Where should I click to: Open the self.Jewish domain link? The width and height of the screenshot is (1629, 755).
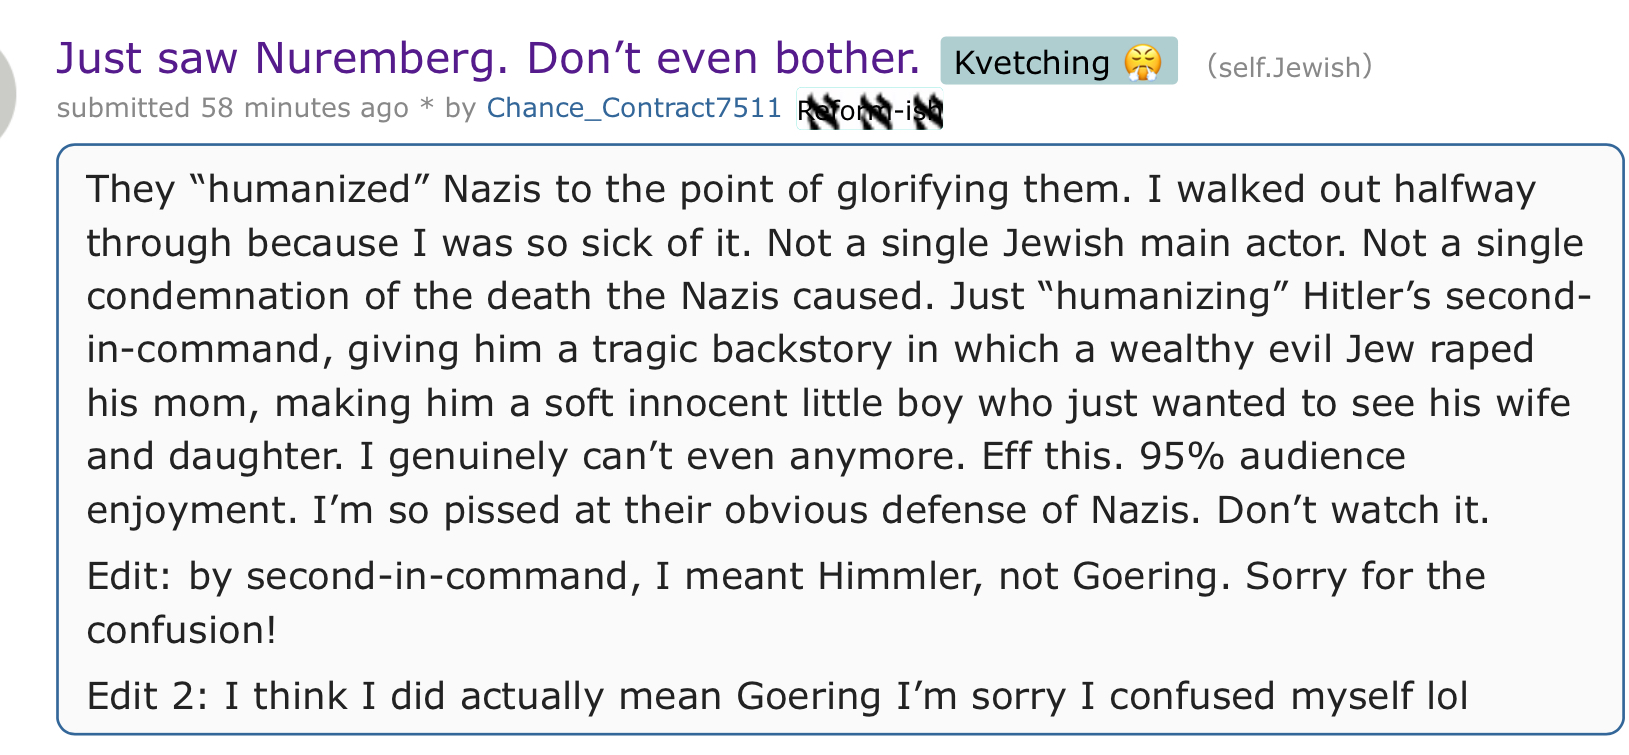(x=1289, y=67)
